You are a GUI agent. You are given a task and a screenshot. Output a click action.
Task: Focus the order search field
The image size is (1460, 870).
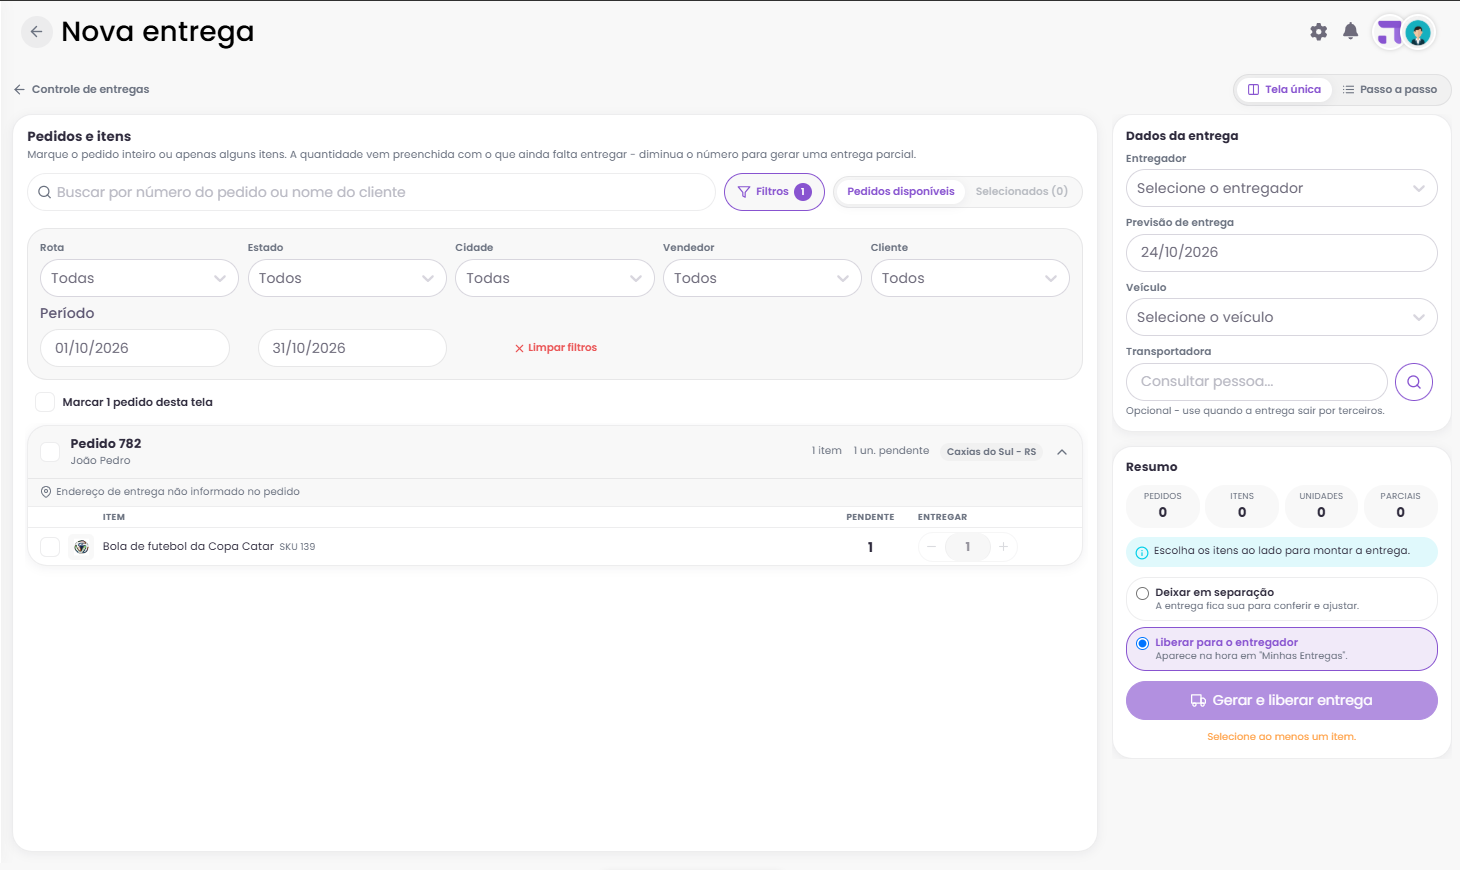click(x=371, y=192)
